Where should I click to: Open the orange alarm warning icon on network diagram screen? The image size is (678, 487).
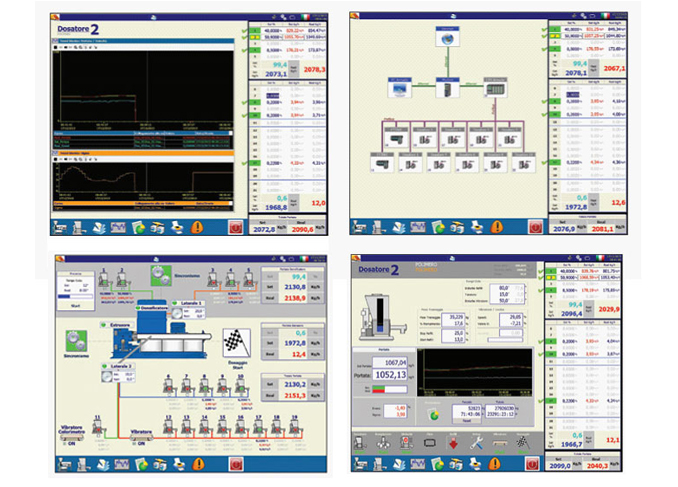click(x=498, y=228)
